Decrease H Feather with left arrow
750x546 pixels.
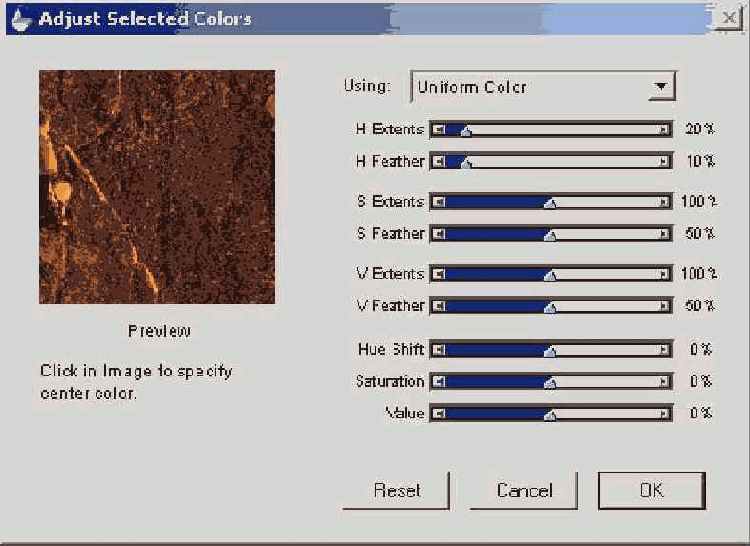438,162
